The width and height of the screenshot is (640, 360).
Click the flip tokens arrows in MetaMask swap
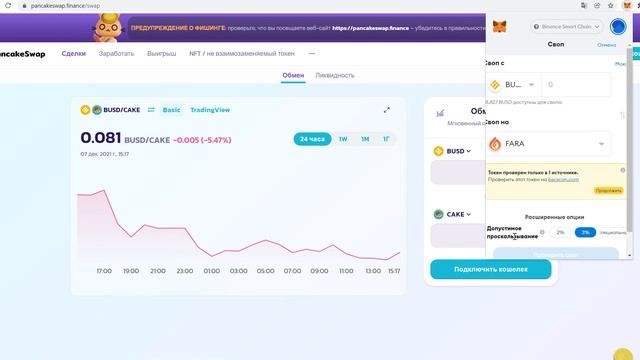[x=622, y=116]
